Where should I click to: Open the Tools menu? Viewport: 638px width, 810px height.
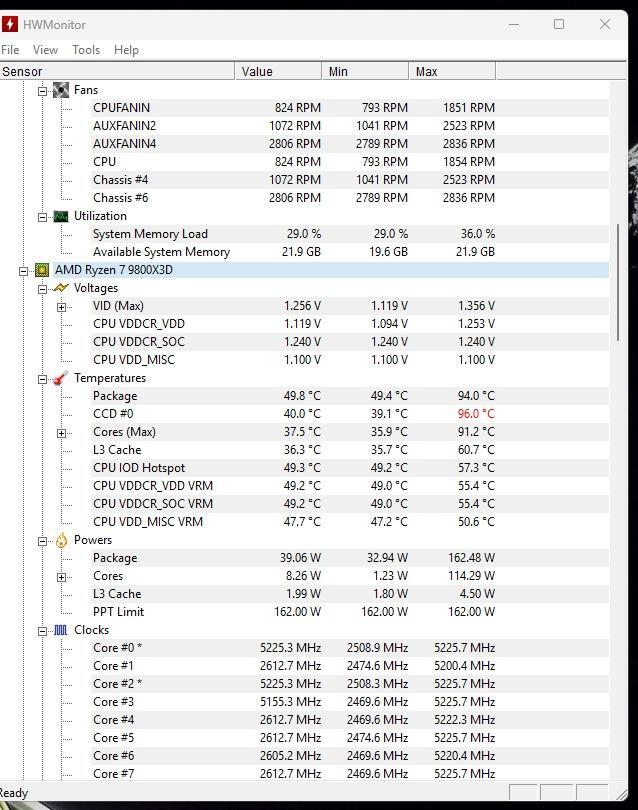pyautogui.click(x=86, y=50)
